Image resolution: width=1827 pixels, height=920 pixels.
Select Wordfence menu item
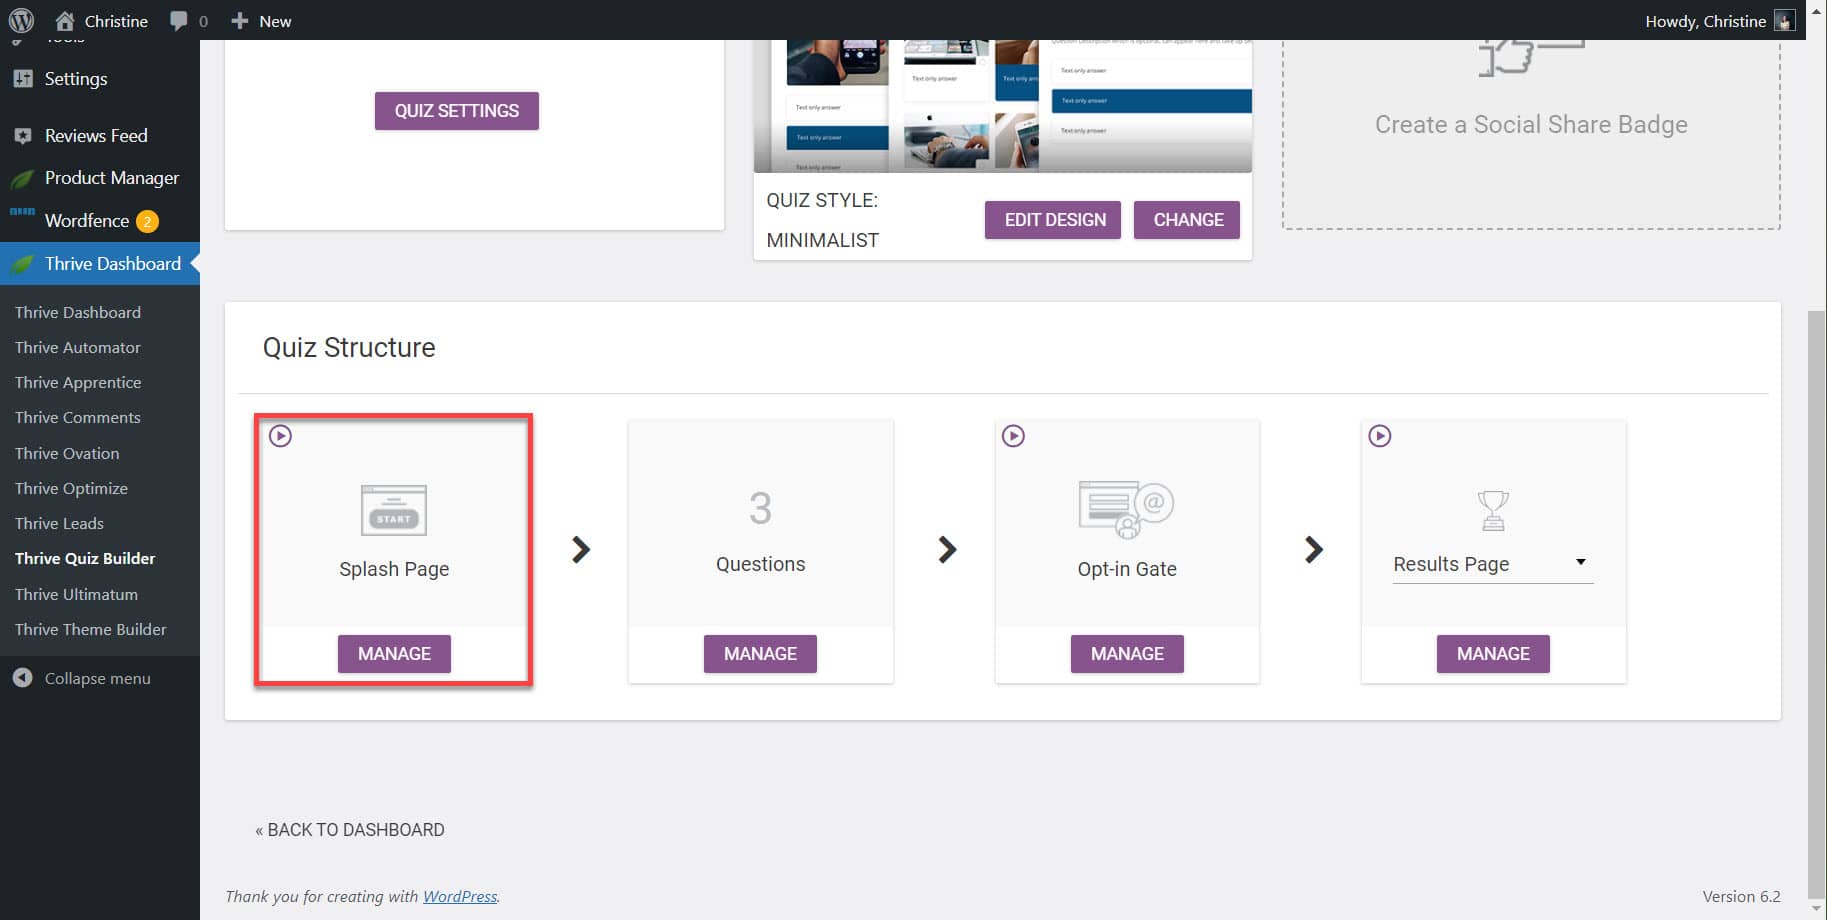click(87, 221)
